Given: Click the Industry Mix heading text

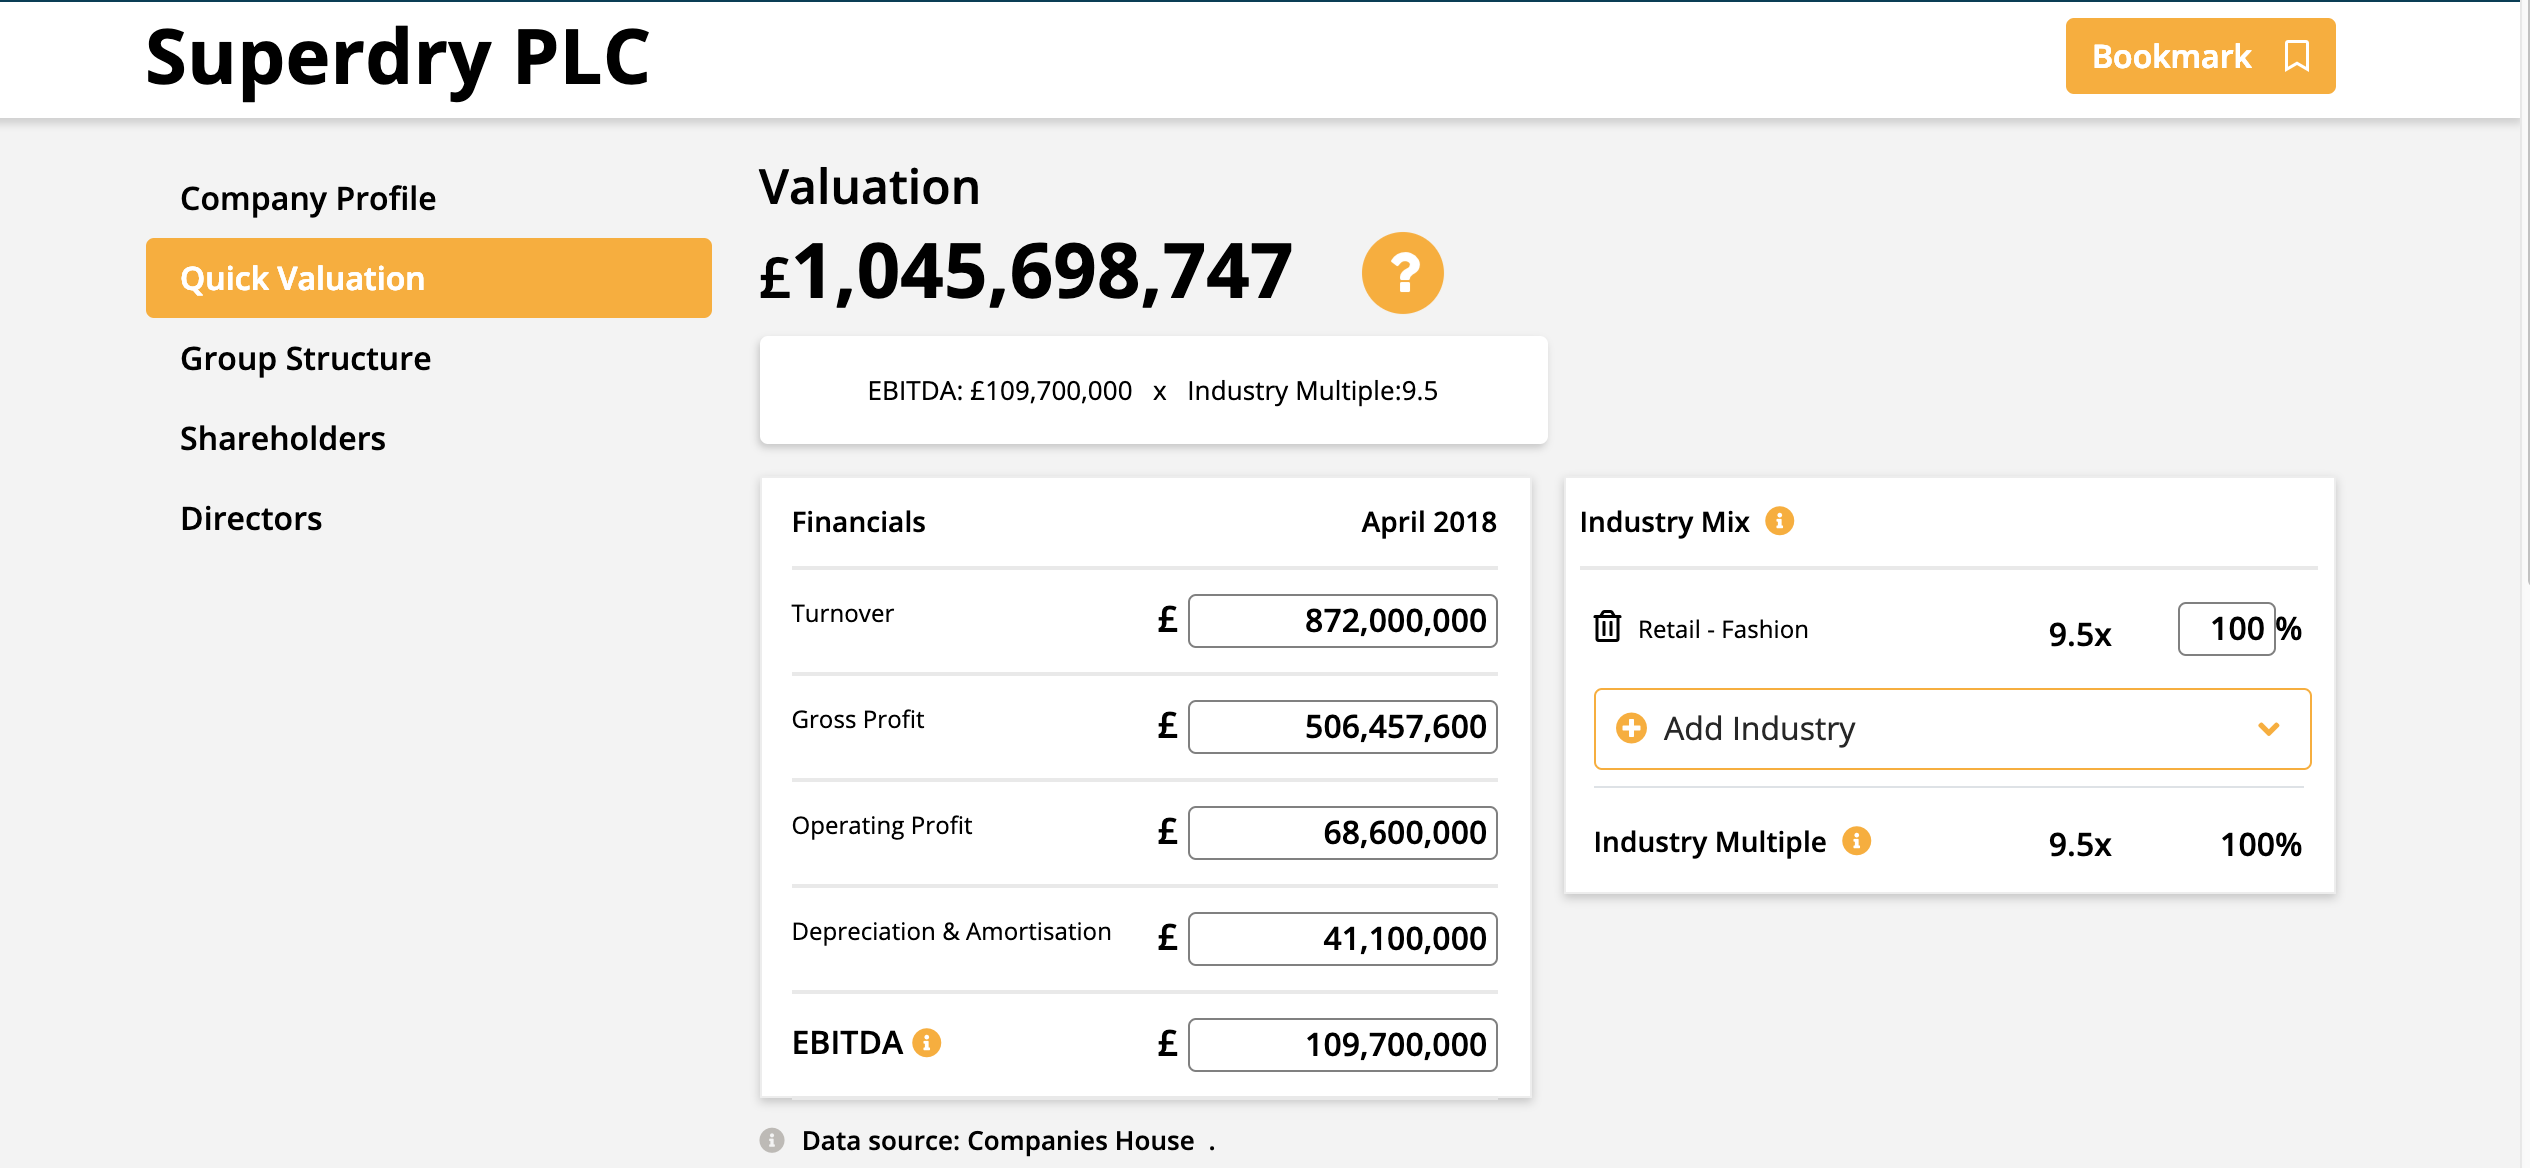Looking at the screenshot, I should point(1664,521).
